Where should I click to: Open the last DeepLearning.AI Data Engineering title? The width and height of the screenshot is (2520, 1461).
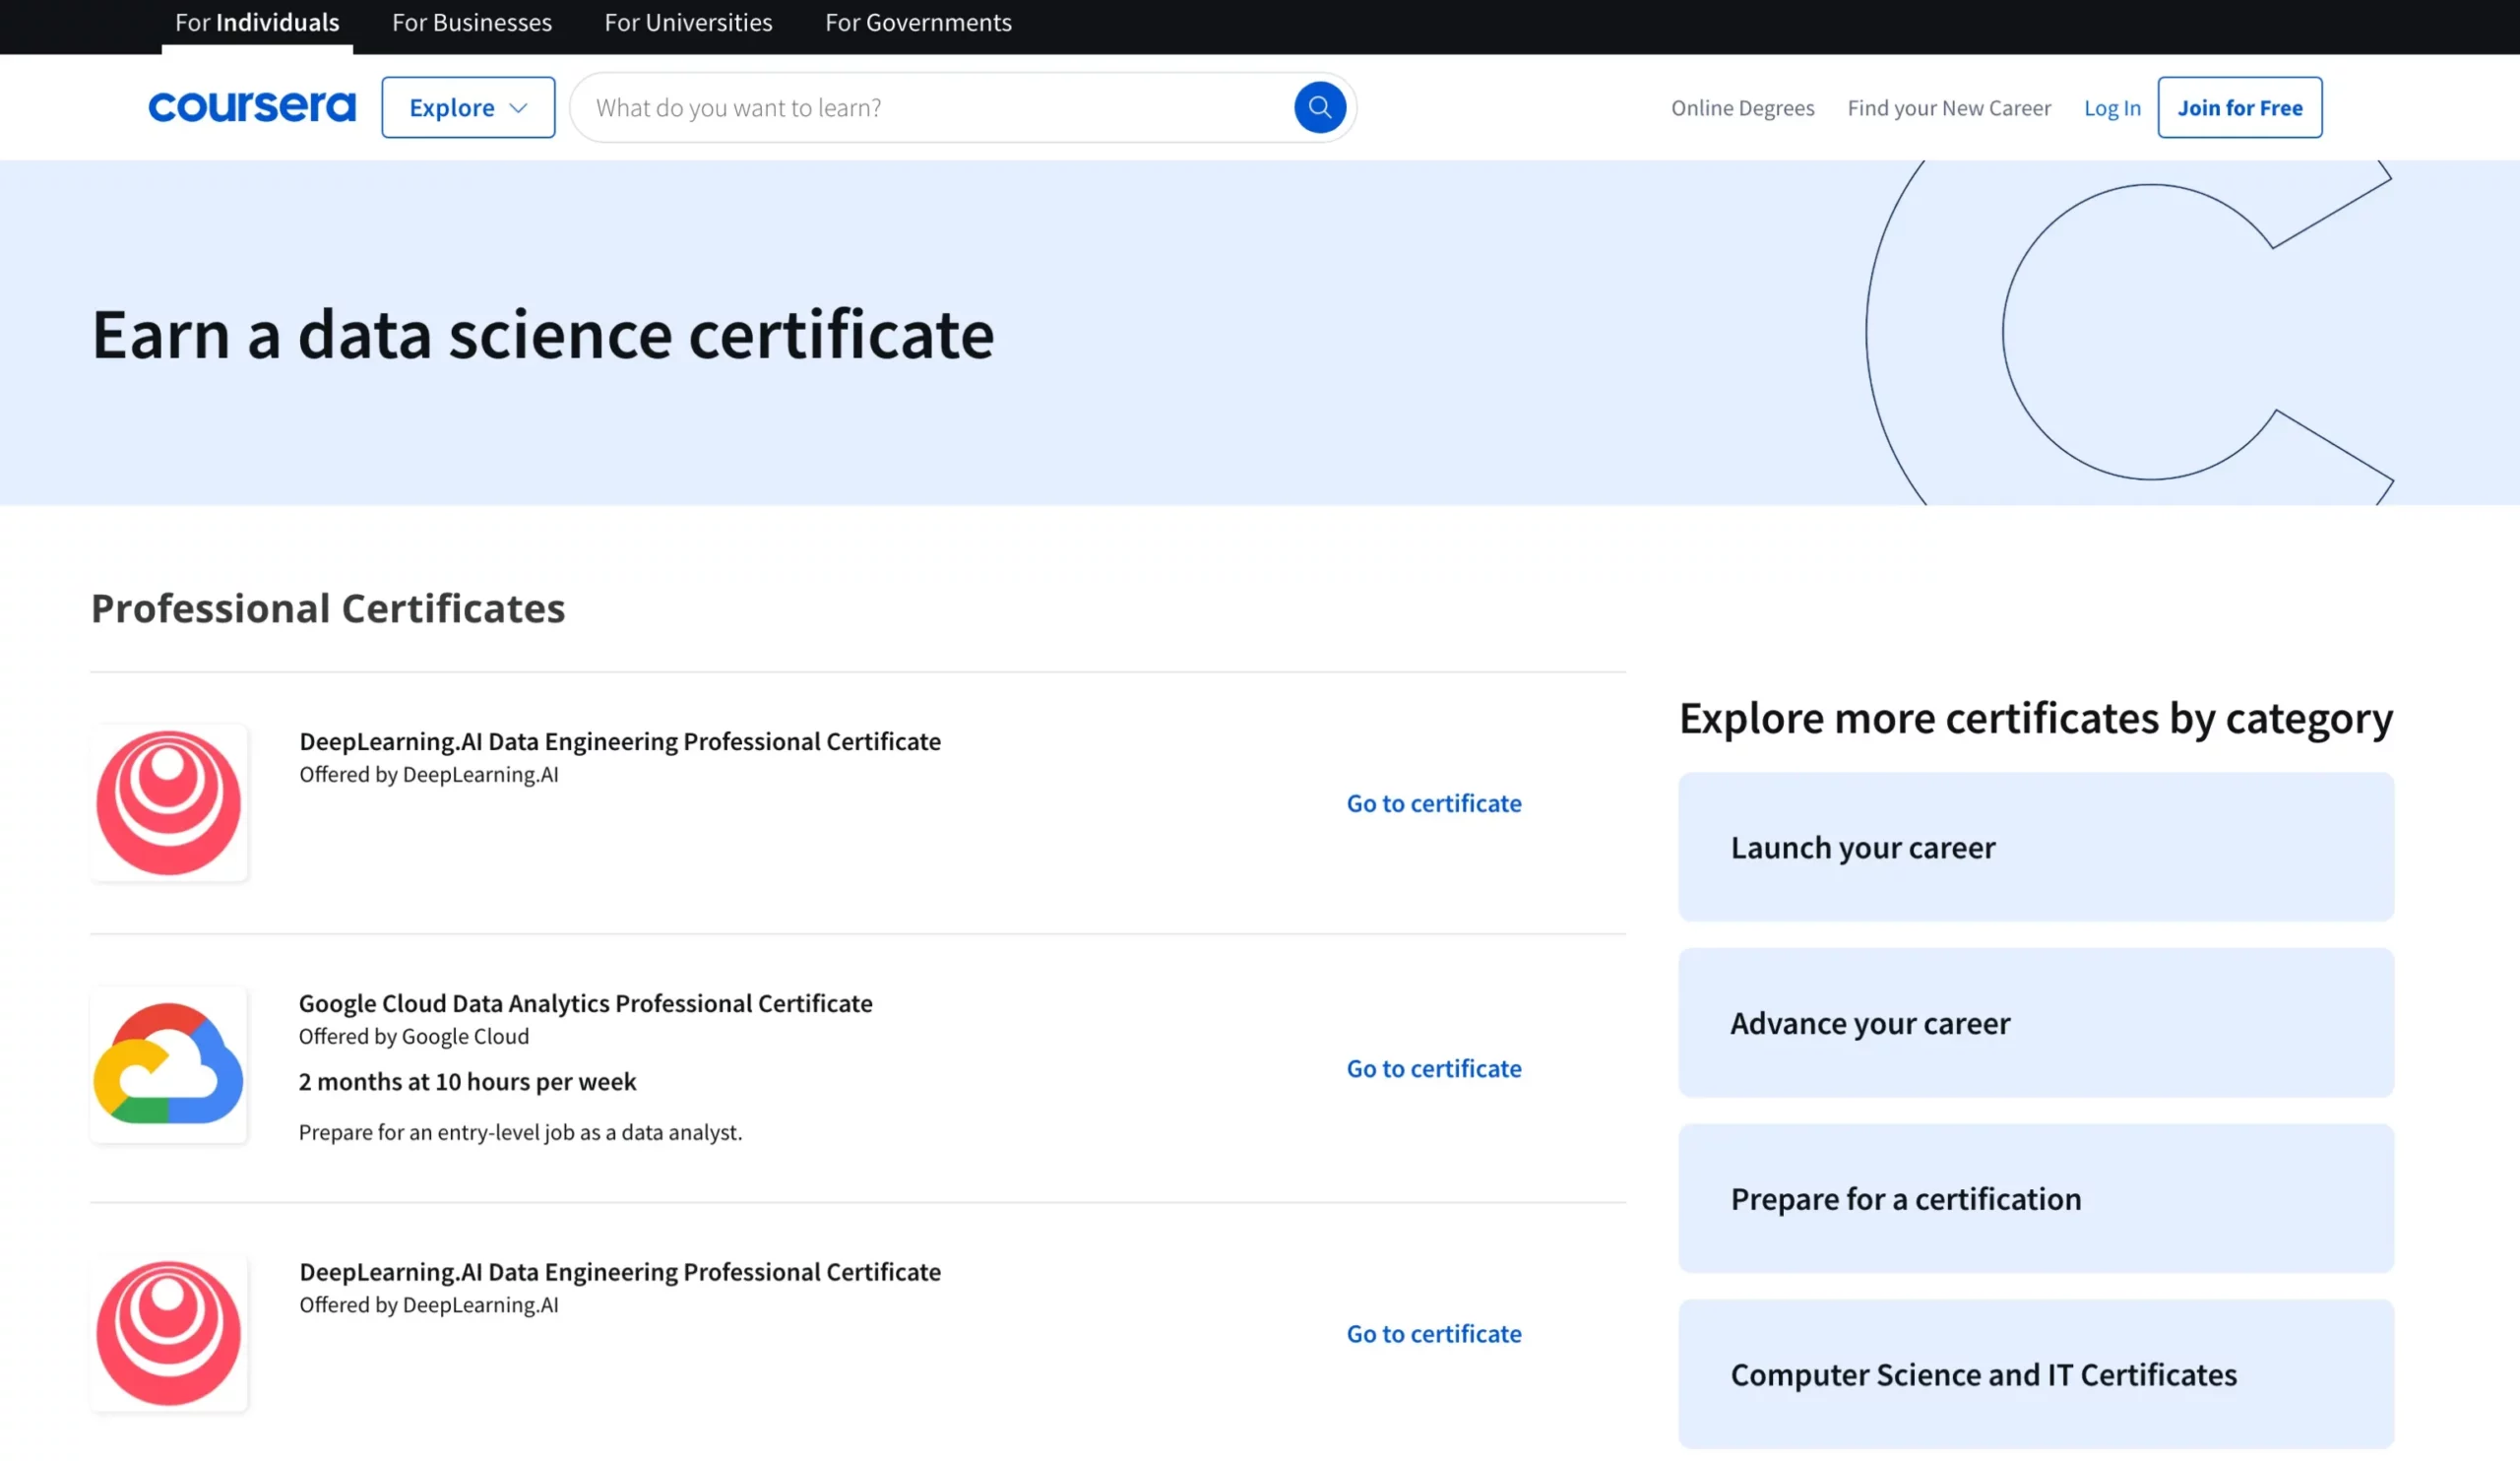[620, 1271]
